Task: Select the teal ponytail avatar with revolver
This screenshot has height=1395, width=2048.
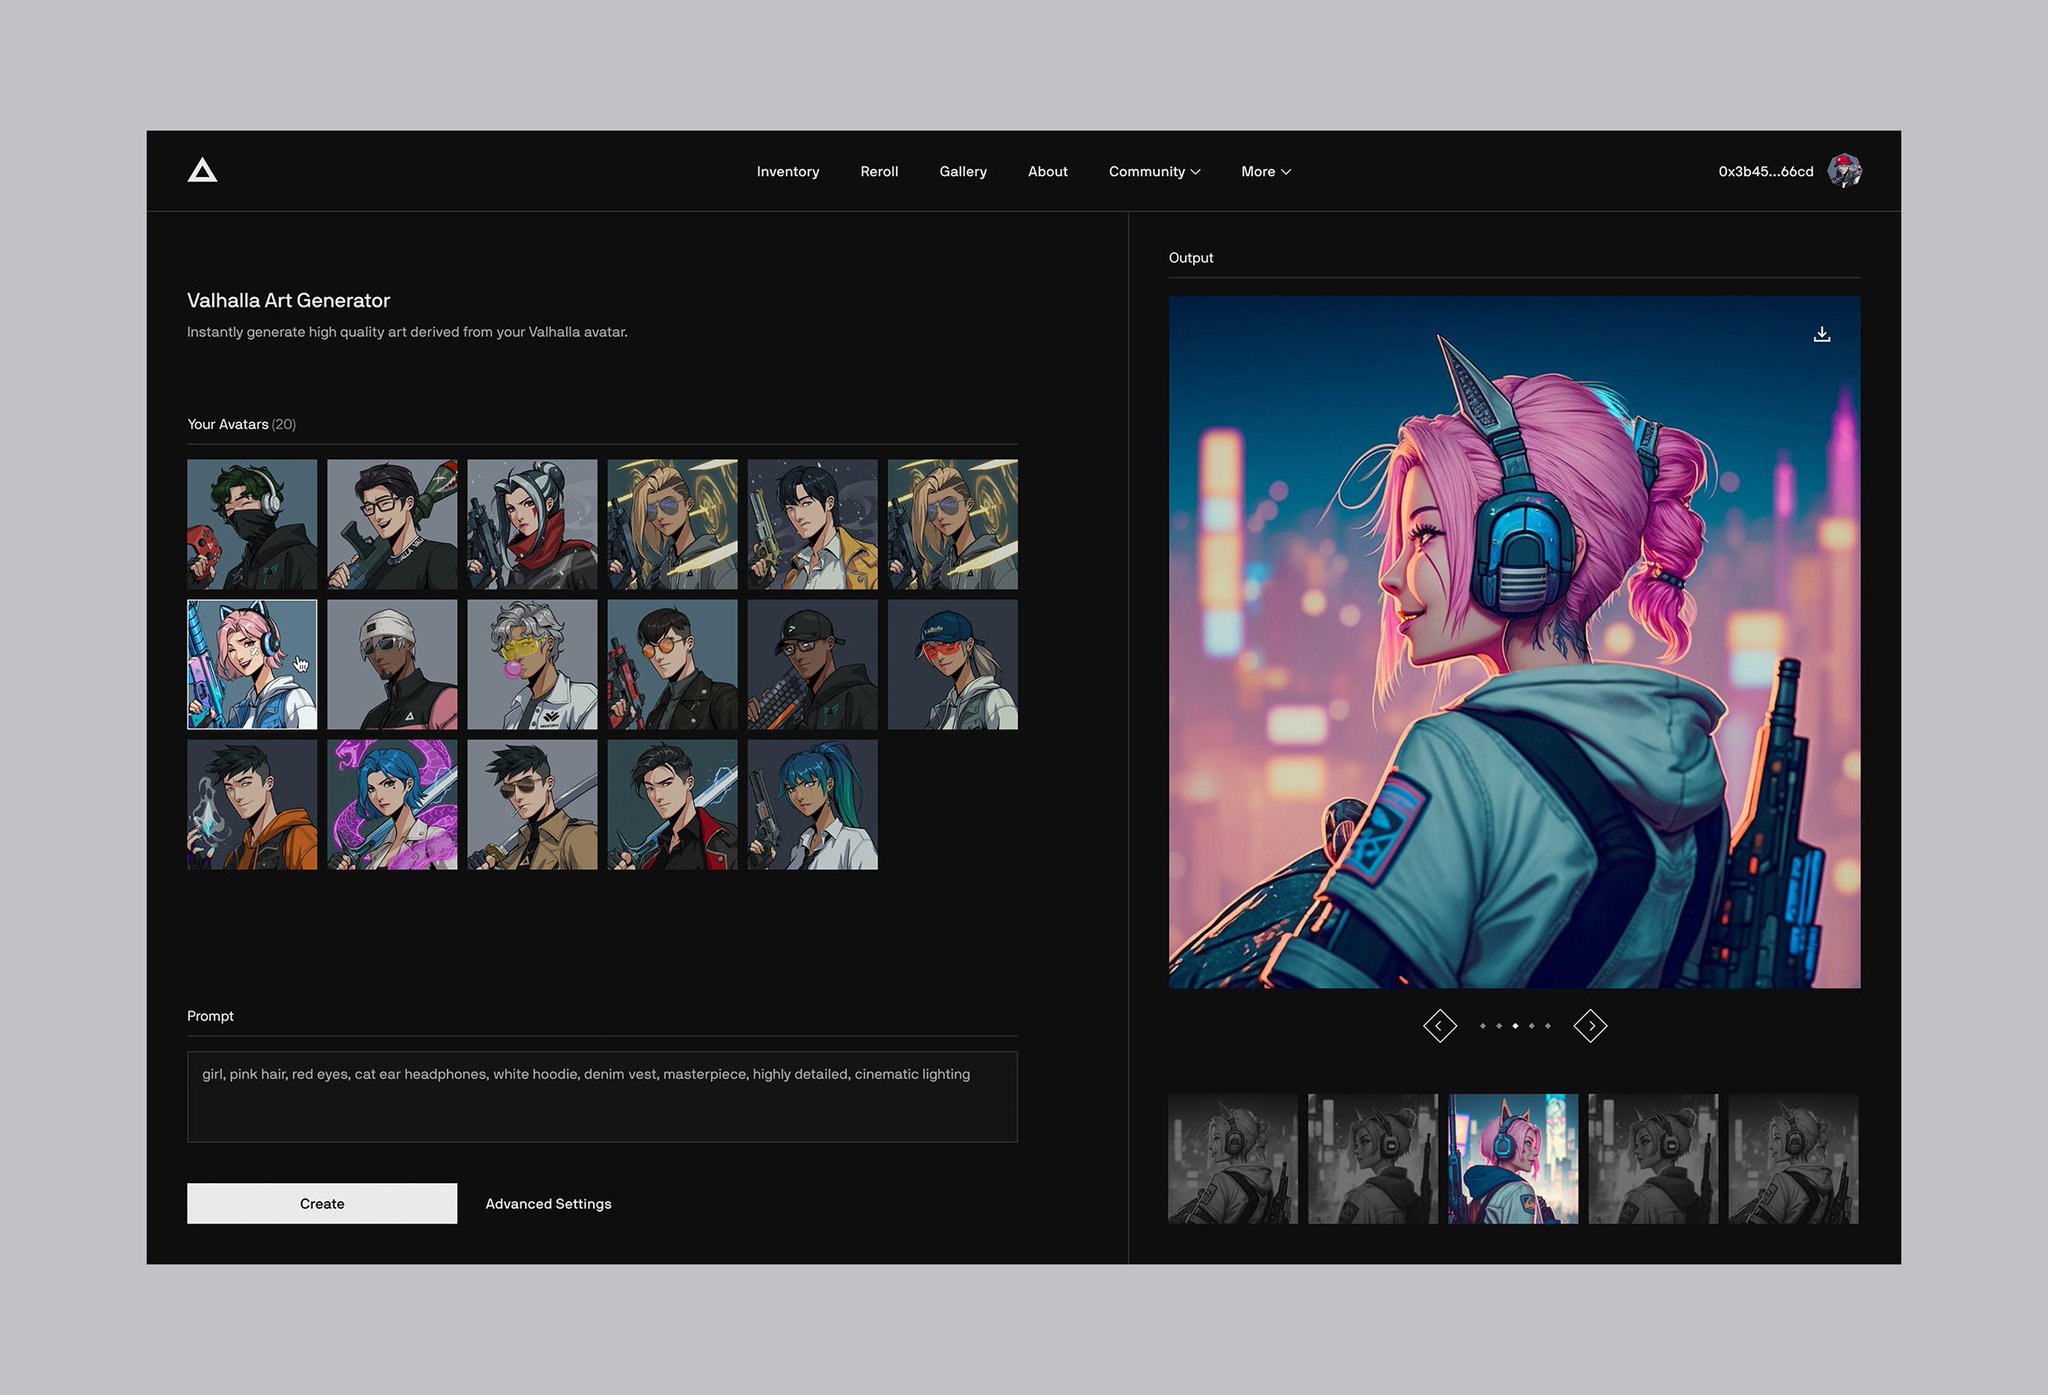Action: coord(812,804)
